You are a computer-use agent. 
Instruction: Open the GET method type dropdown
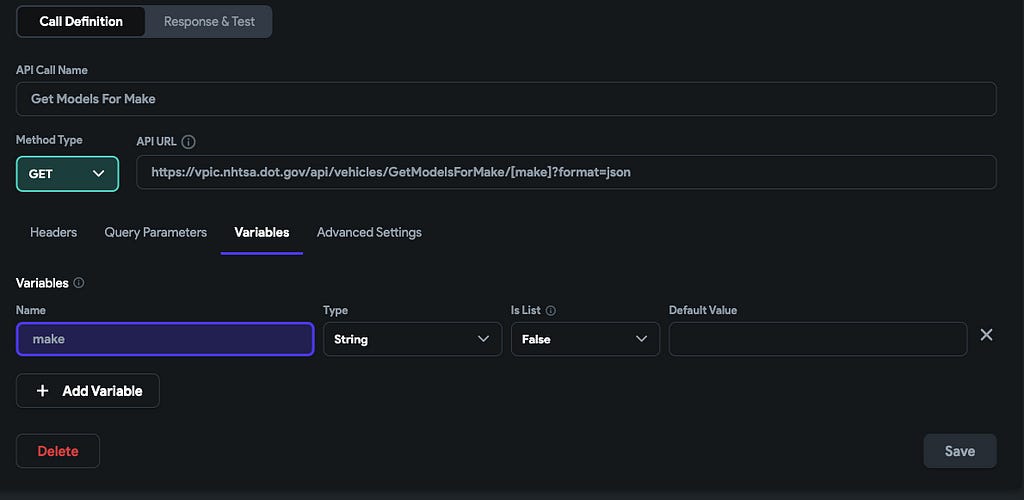pos(67,173)
